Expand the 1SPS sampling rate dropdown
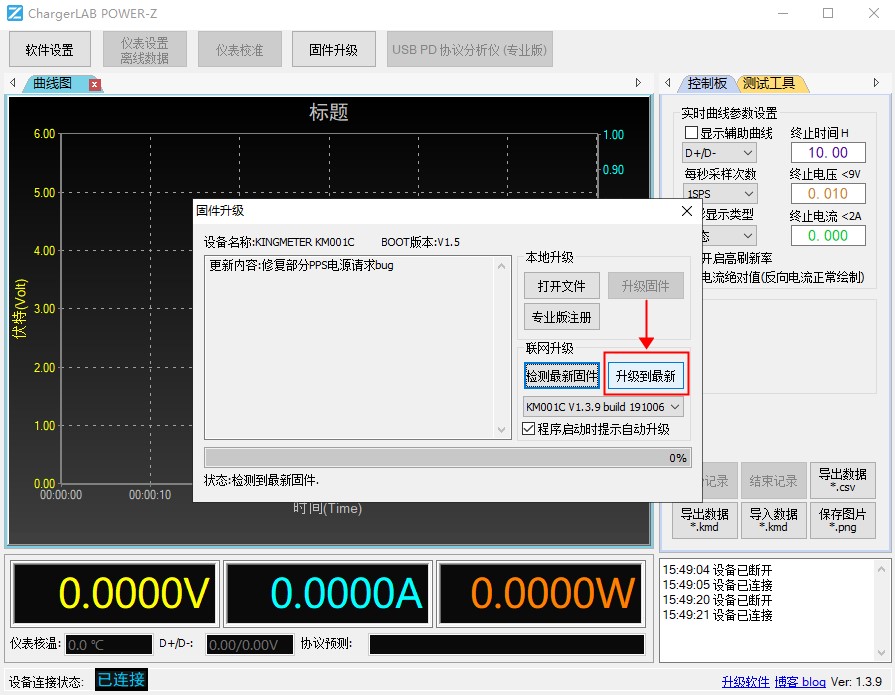The width and height of the screenshot is (895, 695). click(x=719, y=193)
